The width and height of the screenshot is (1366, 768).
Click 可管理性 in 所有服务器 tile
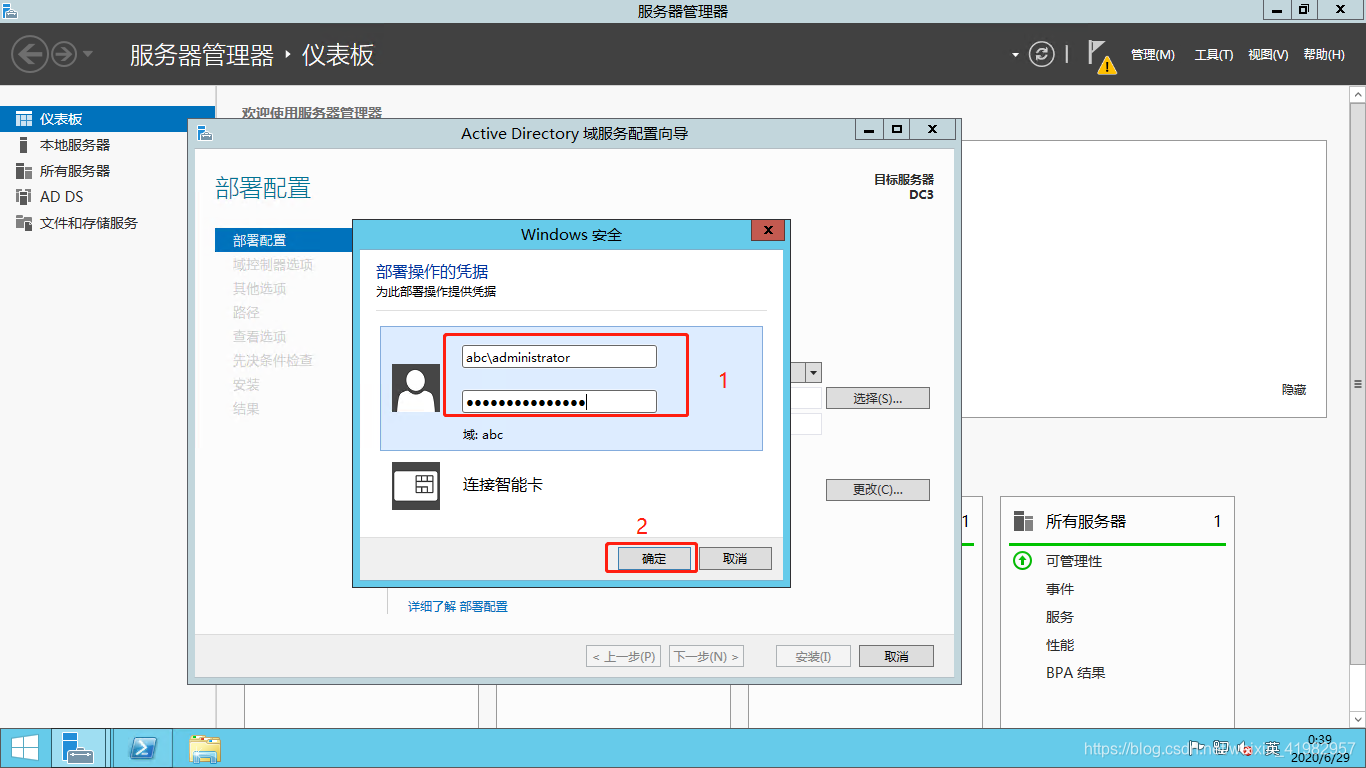click(1074, 561)
